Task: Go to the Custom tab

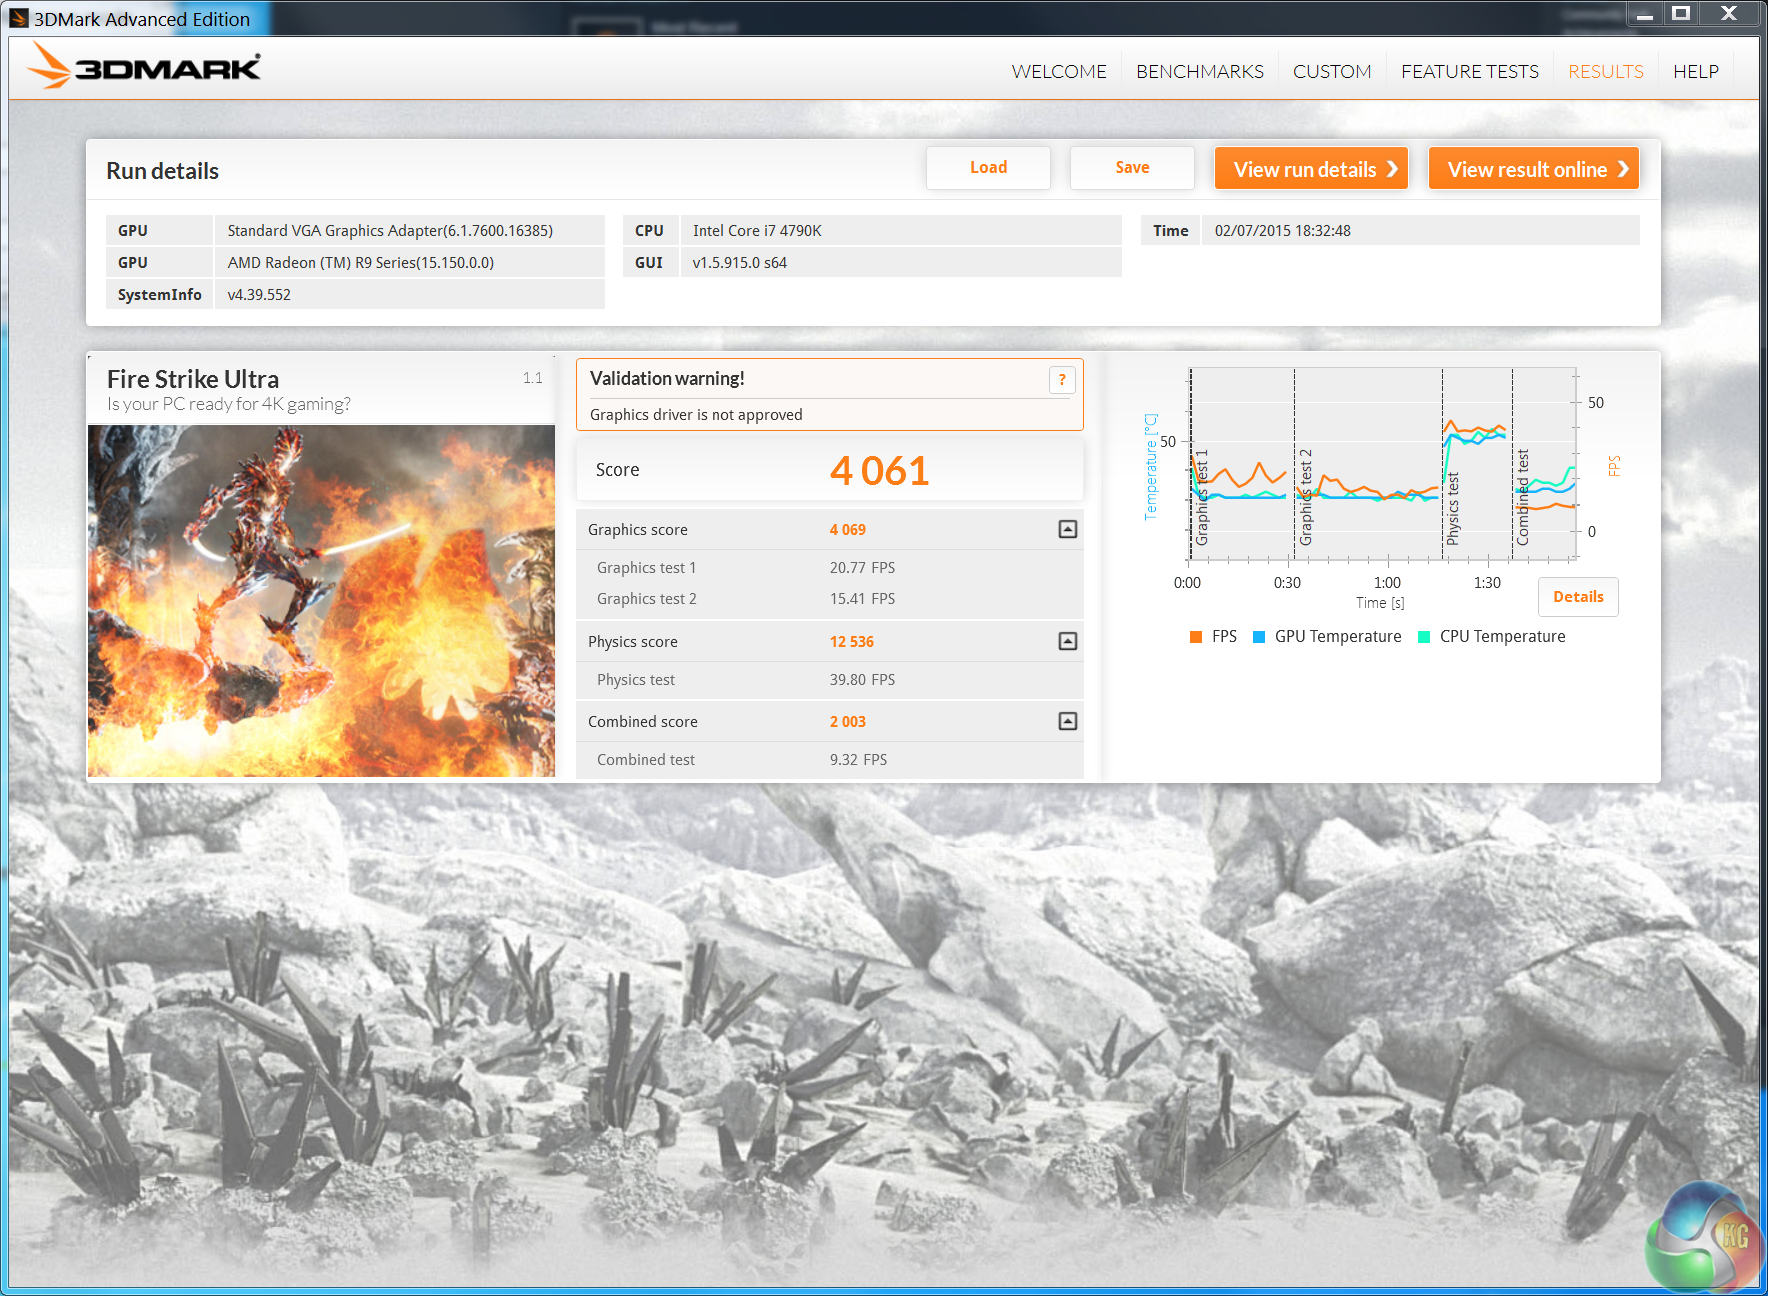Action: [1331, 72]
